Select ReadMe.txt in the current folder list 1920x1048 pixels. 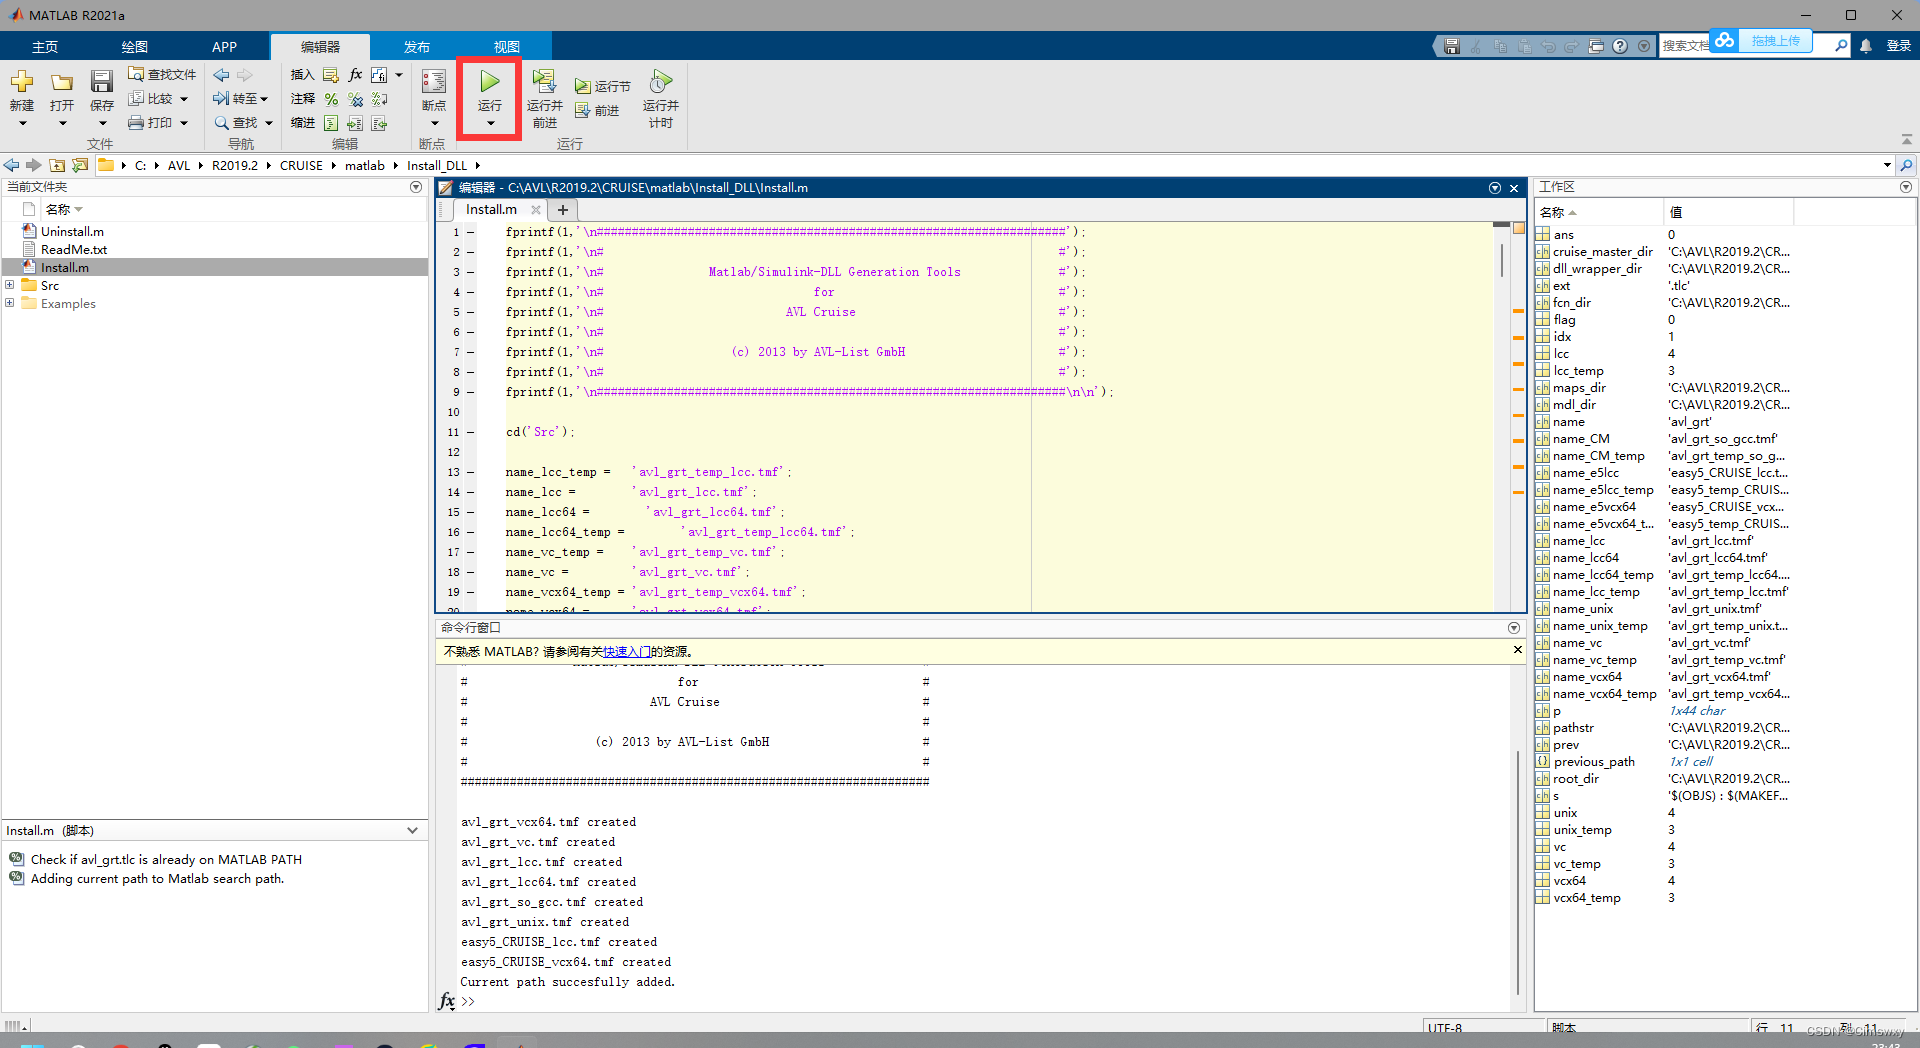pos(74,249)
